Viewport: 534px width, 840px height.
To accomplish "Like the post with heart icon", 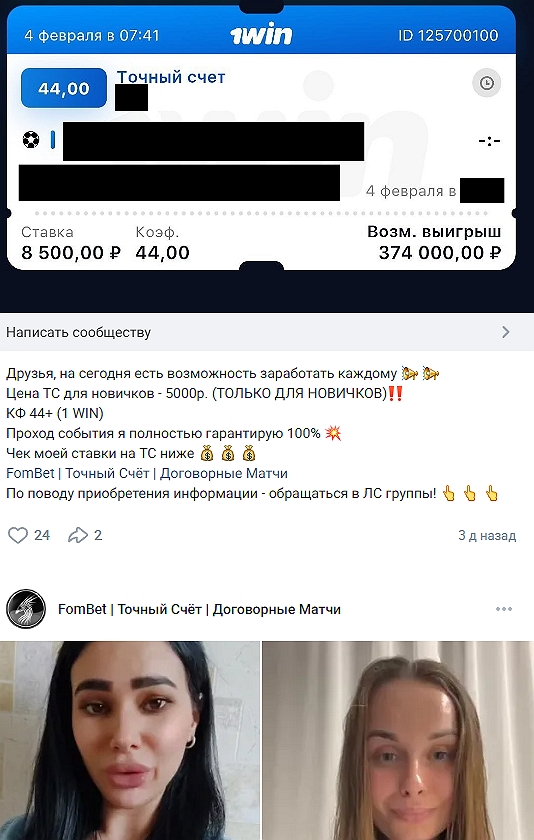I will (18, 535).
